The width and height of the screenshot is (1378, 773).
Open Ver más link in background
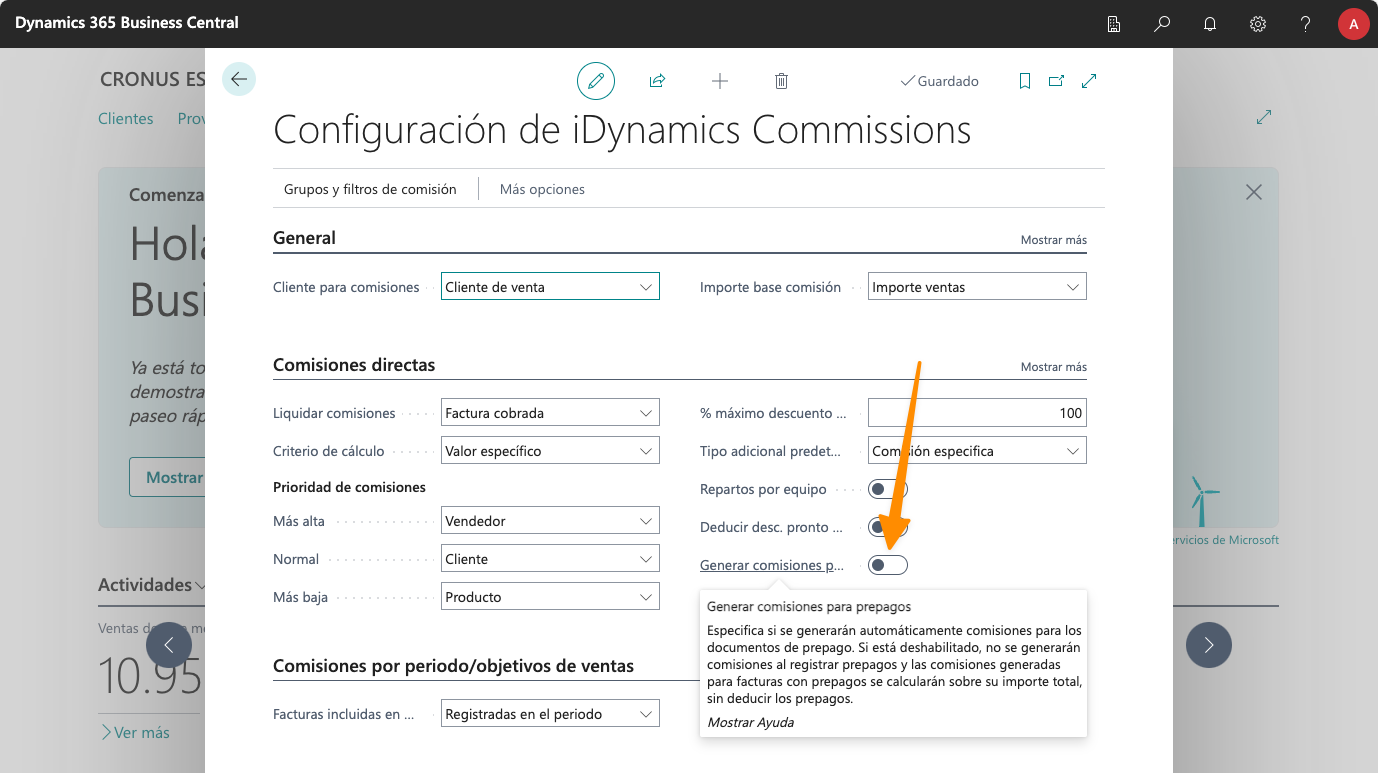[135, 732]
